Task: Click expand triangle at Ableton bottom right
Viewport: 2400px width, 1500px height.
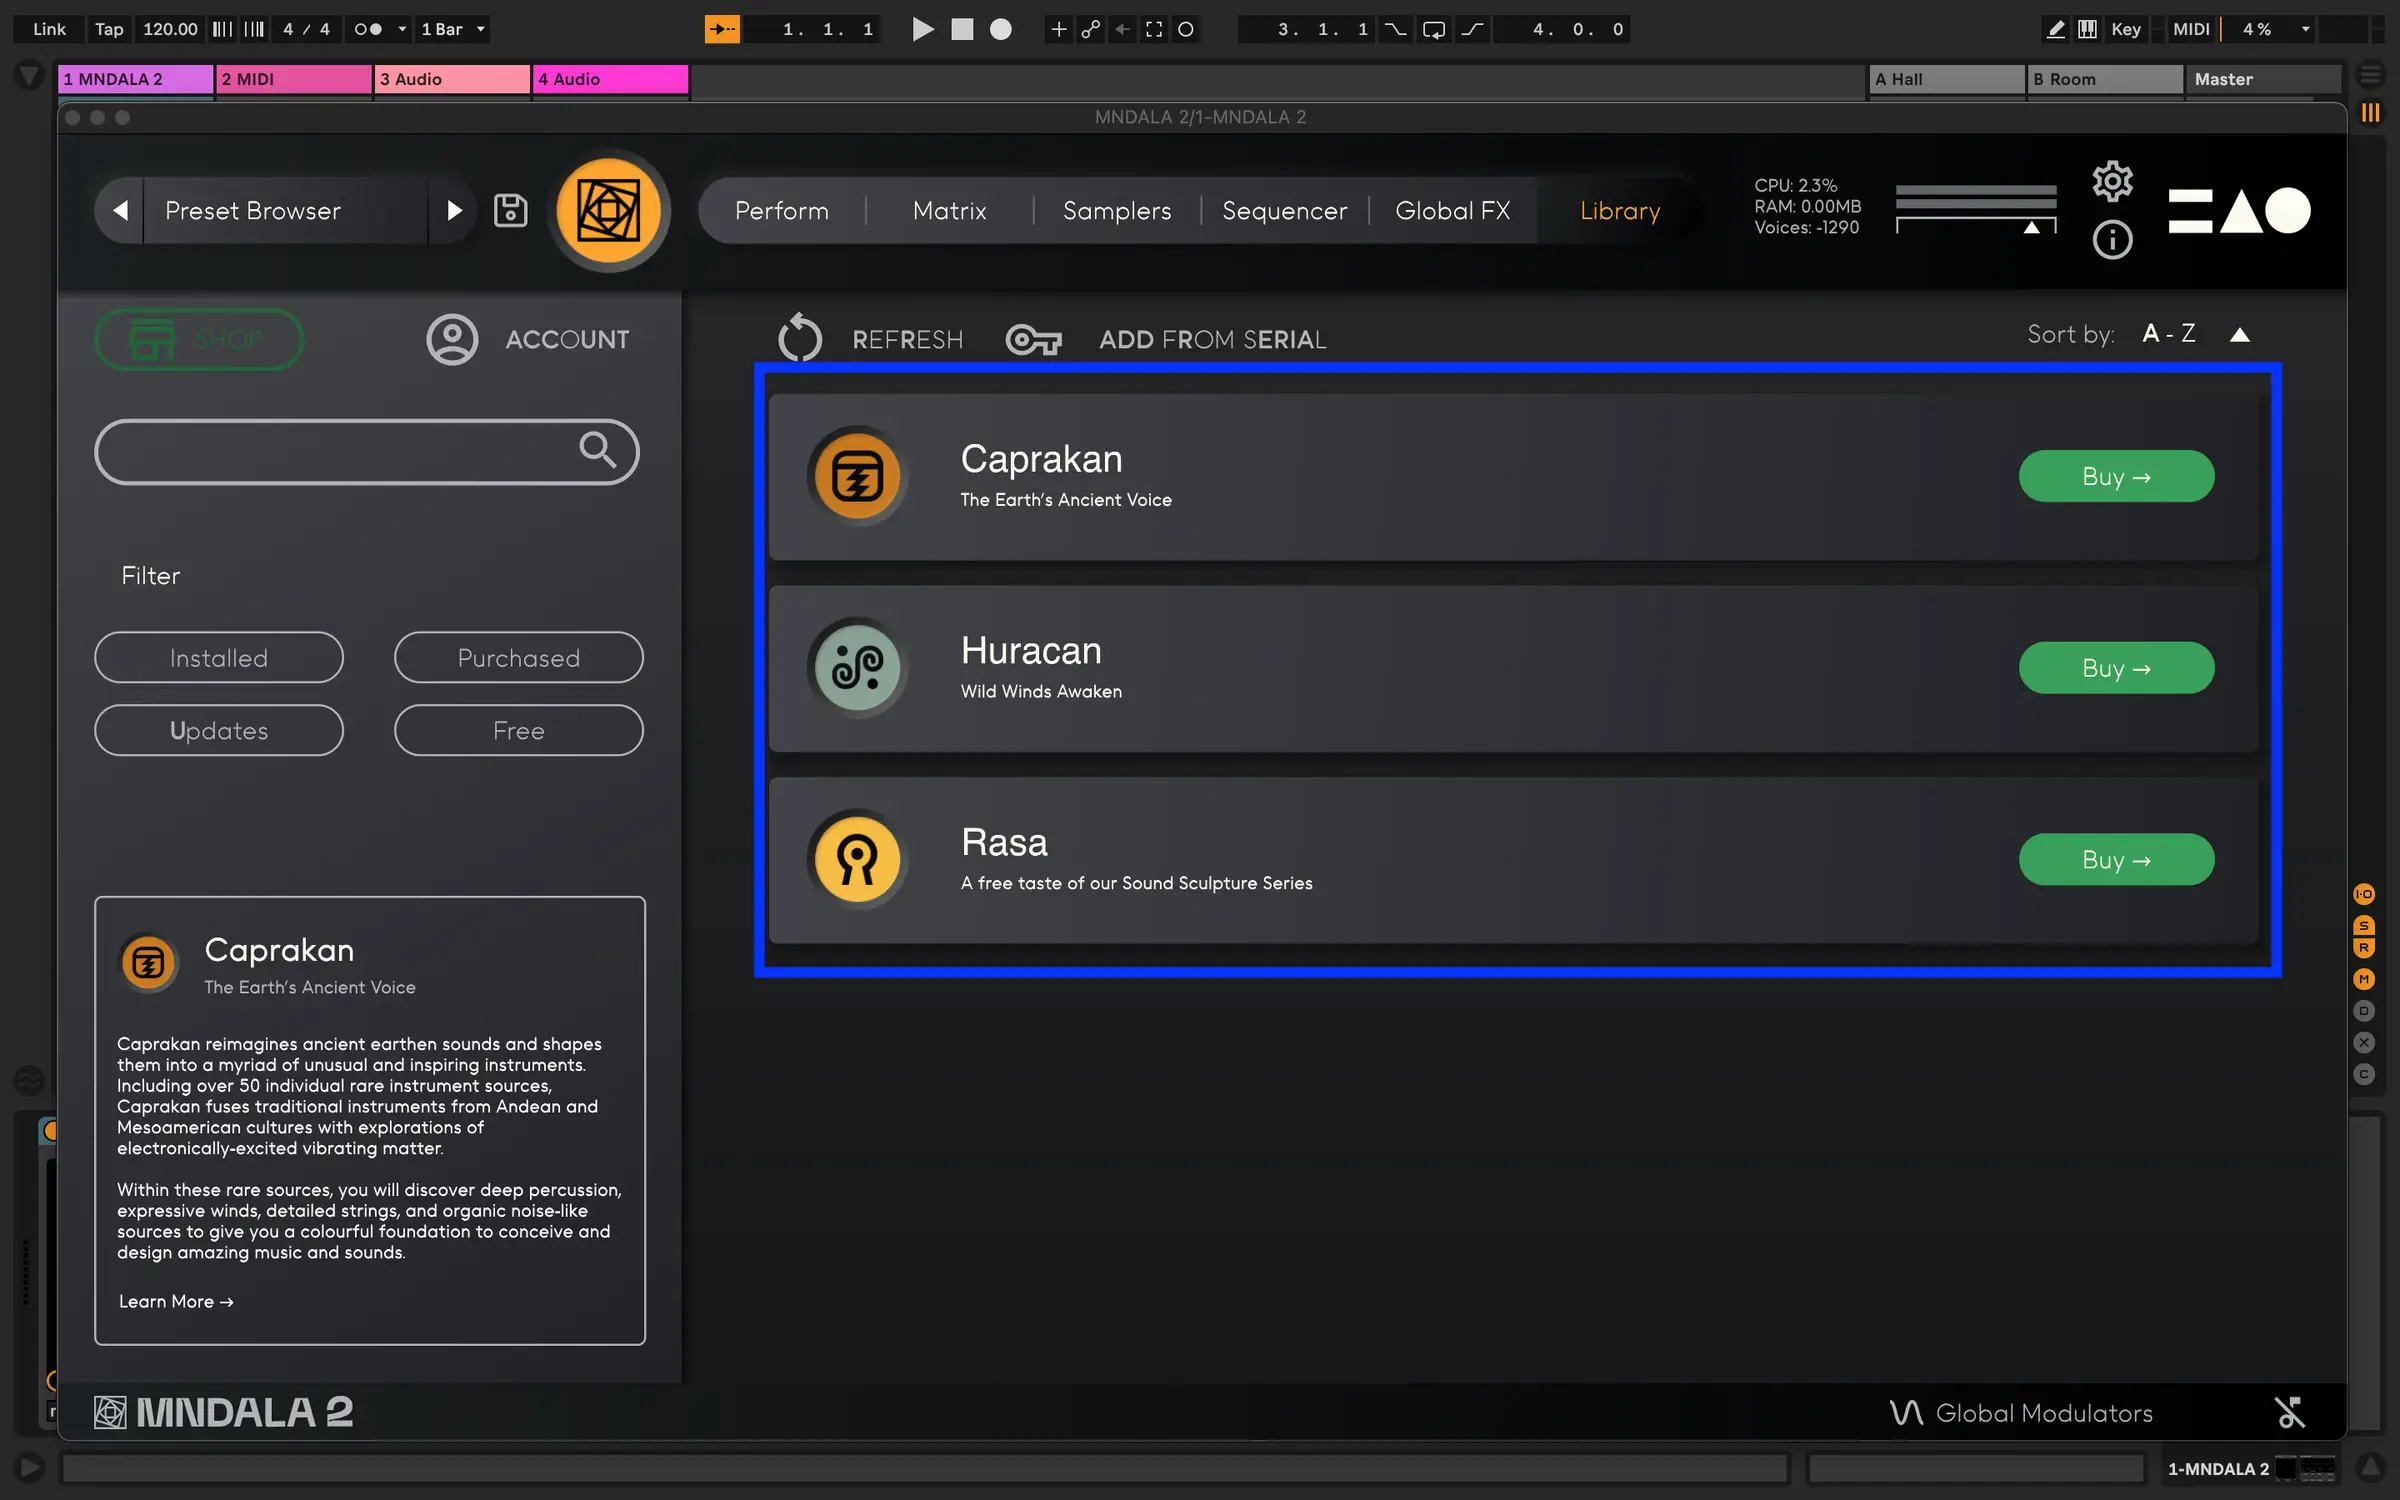Action: point(2370,1468)
